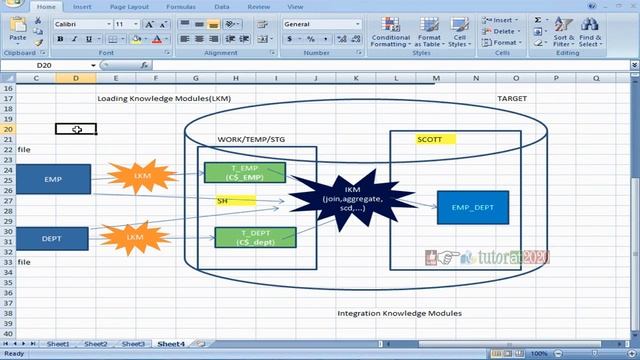The image size is (640, 360).
Task: Open Sort & Filter menu
Action: coord(564,32)
